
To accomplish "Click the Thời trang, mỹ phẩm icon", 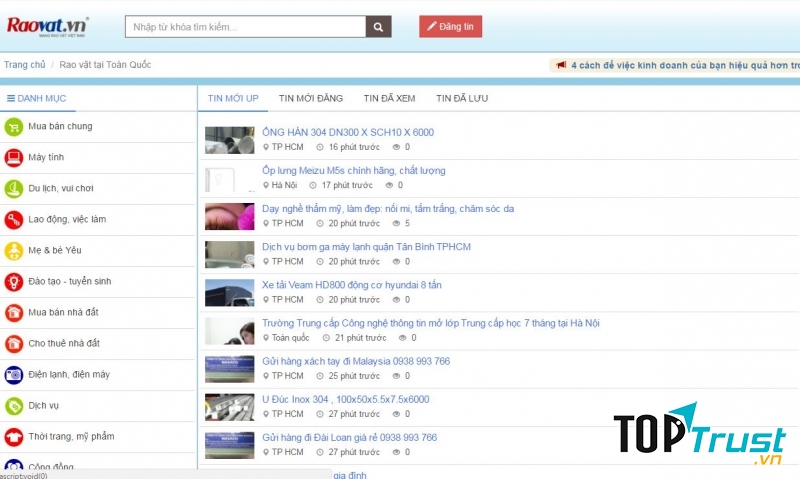I will [x=14, y=437].
